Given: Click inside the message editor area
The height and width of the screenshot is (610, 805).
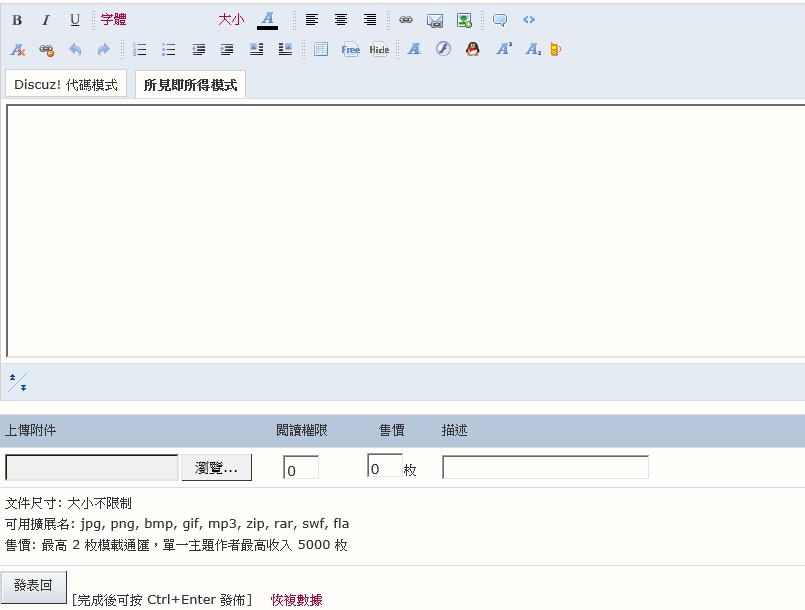Looking at the screenshot, I should click(406, 231).
